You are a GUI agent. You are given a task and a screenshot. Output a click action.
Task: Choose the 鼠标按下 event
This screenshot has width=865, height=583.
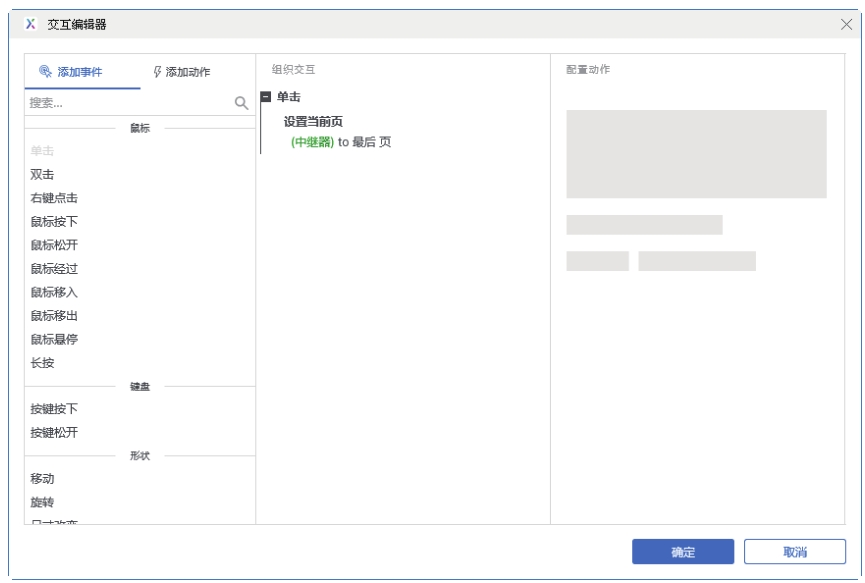[x=54, y=222]
